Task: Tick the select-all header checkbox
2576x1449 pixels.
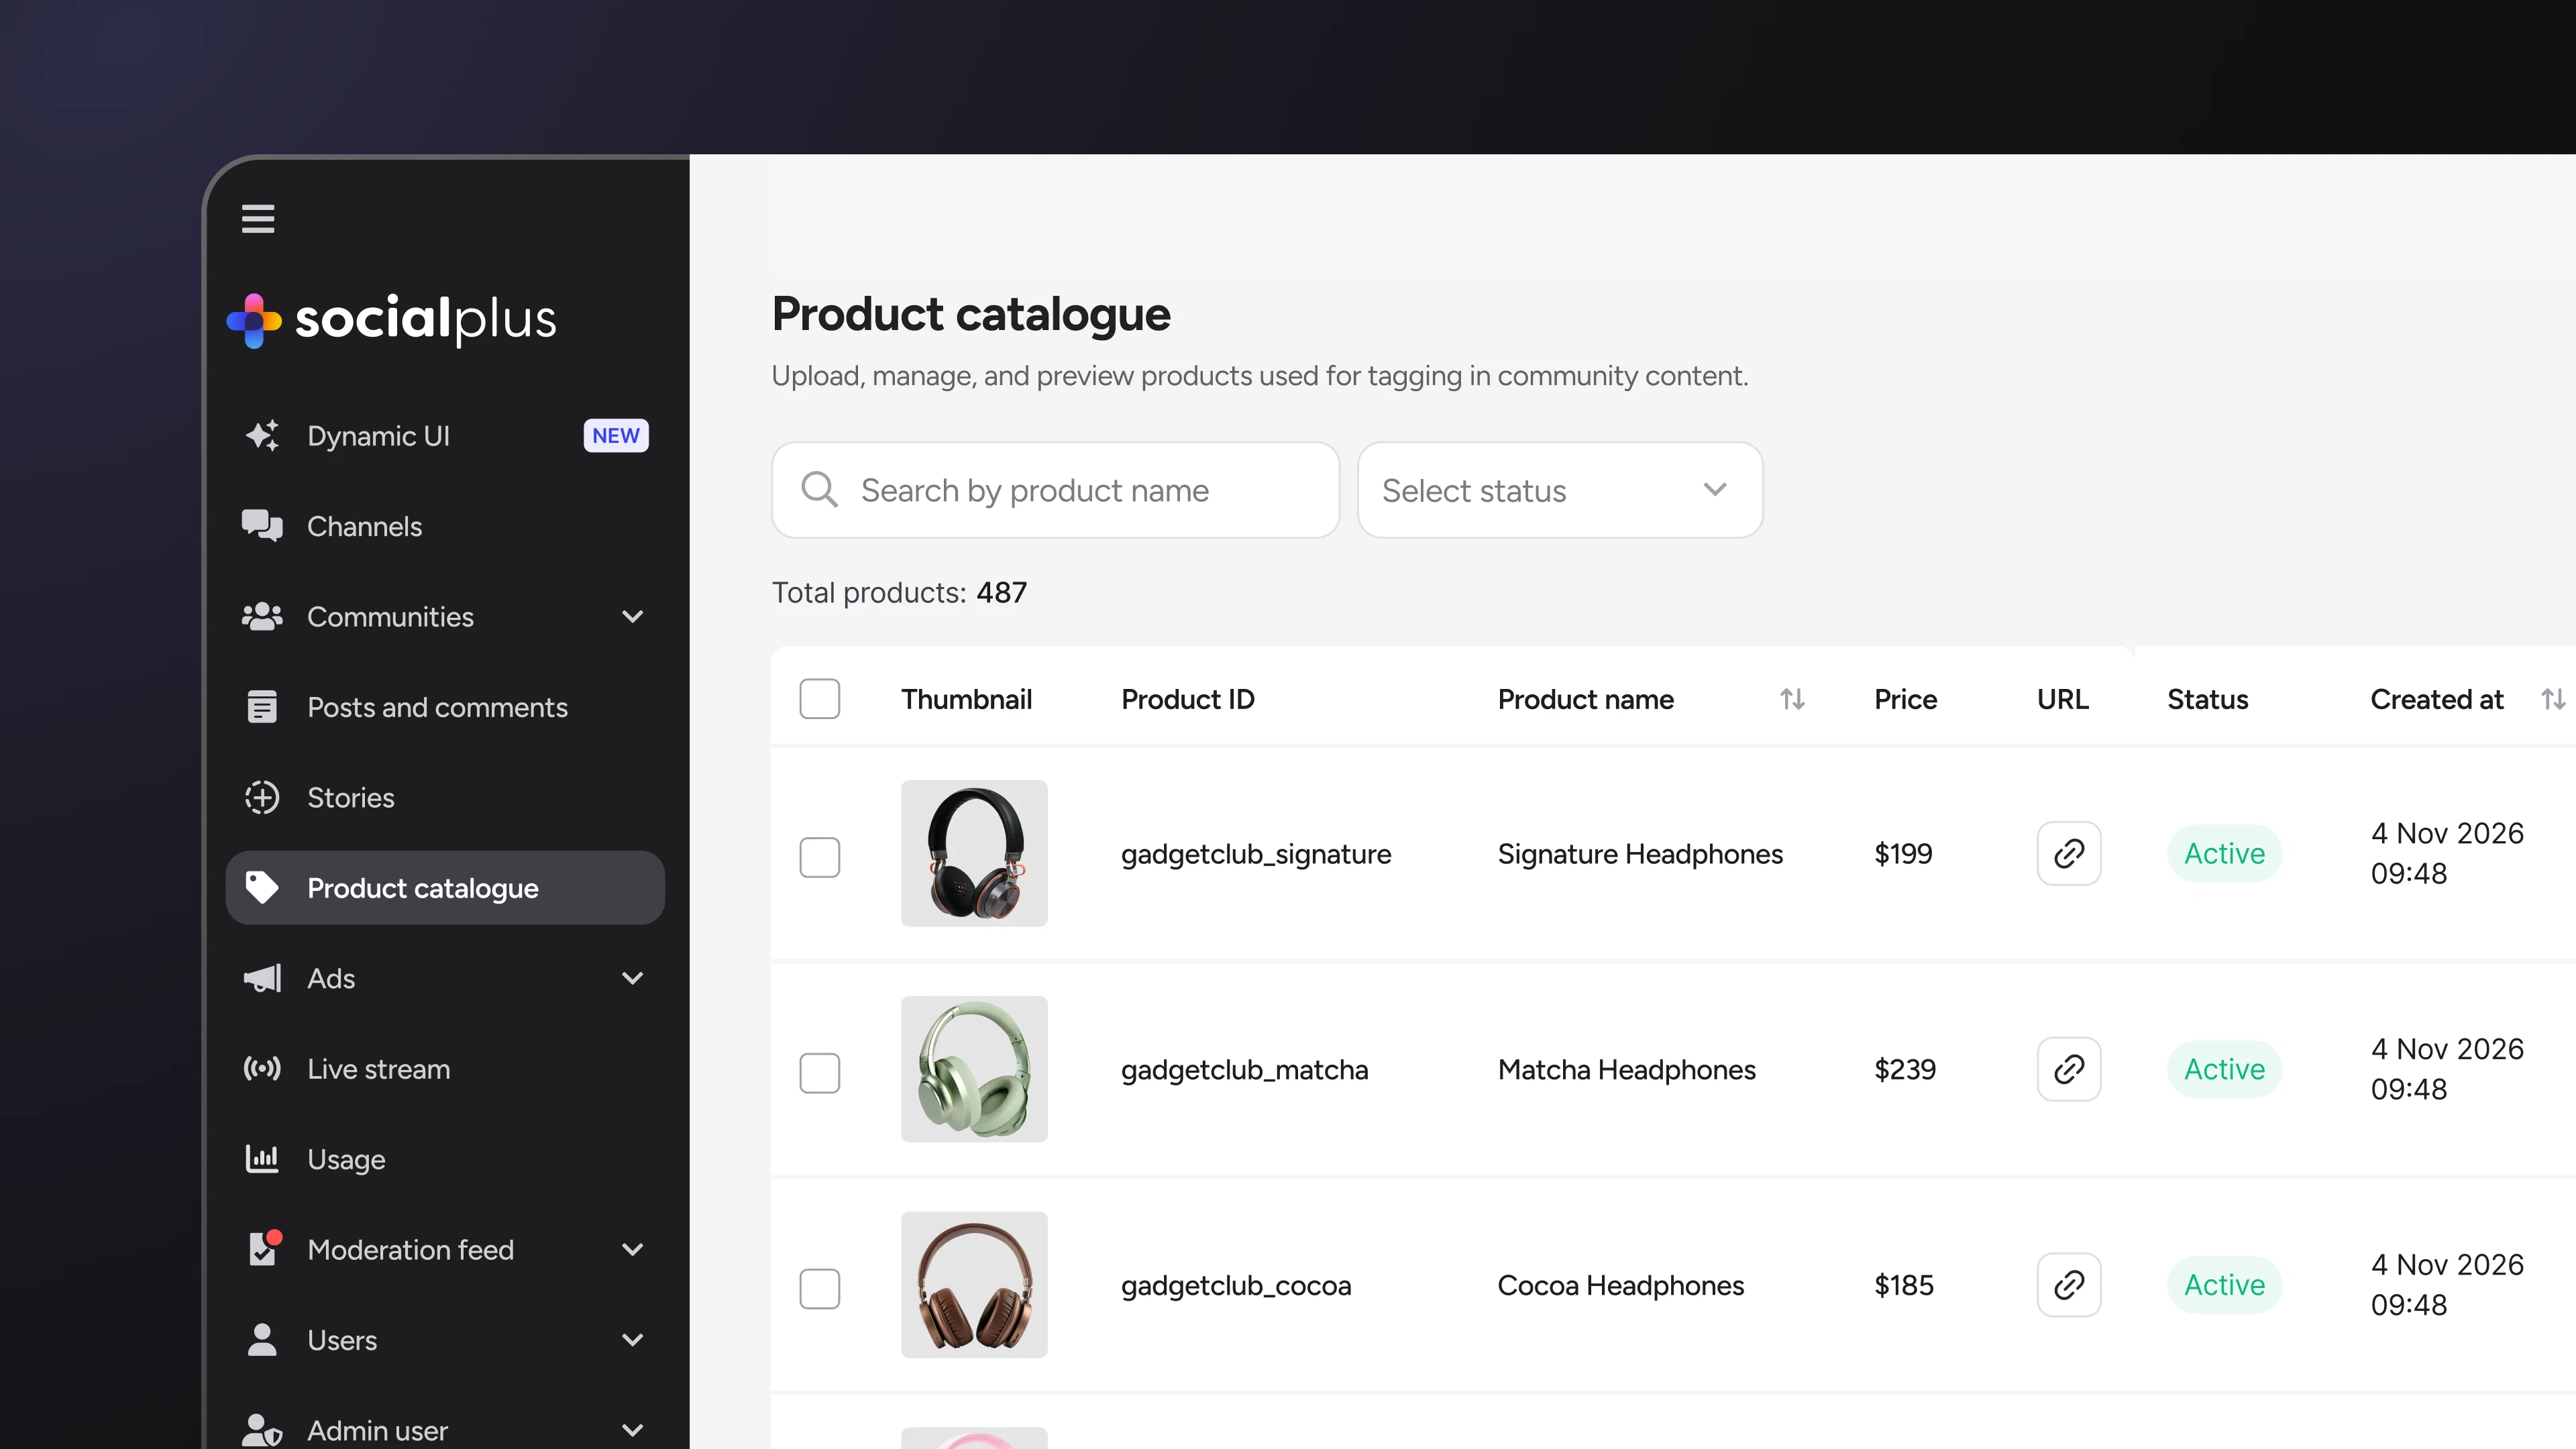Action: point(819,699)
